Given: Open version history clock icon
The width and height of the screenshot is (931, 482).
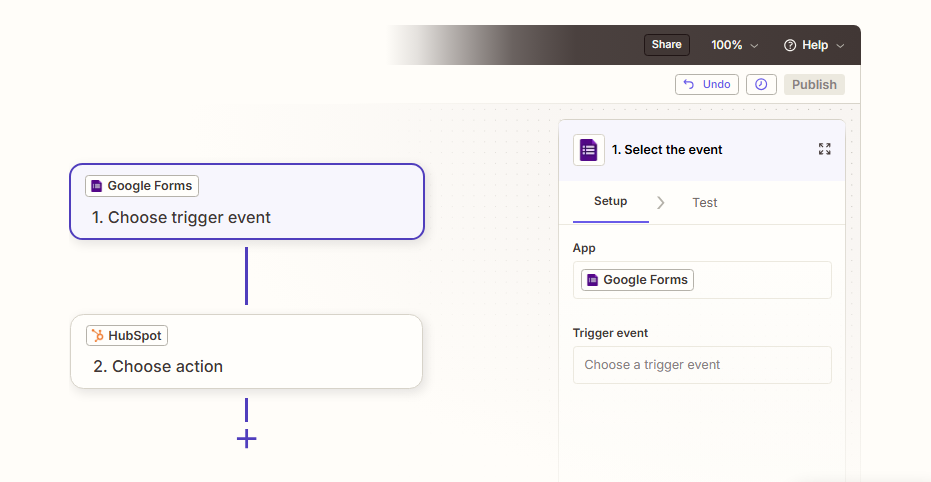Looking at the screenshot, I should 761,84.
